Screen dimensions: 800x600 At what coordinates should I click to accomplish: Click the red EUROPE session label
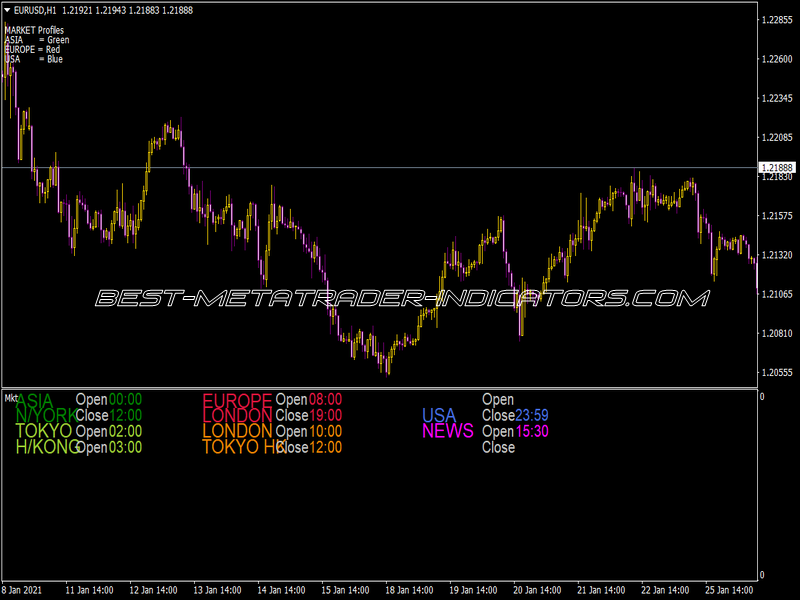click(x=237, y=400)
